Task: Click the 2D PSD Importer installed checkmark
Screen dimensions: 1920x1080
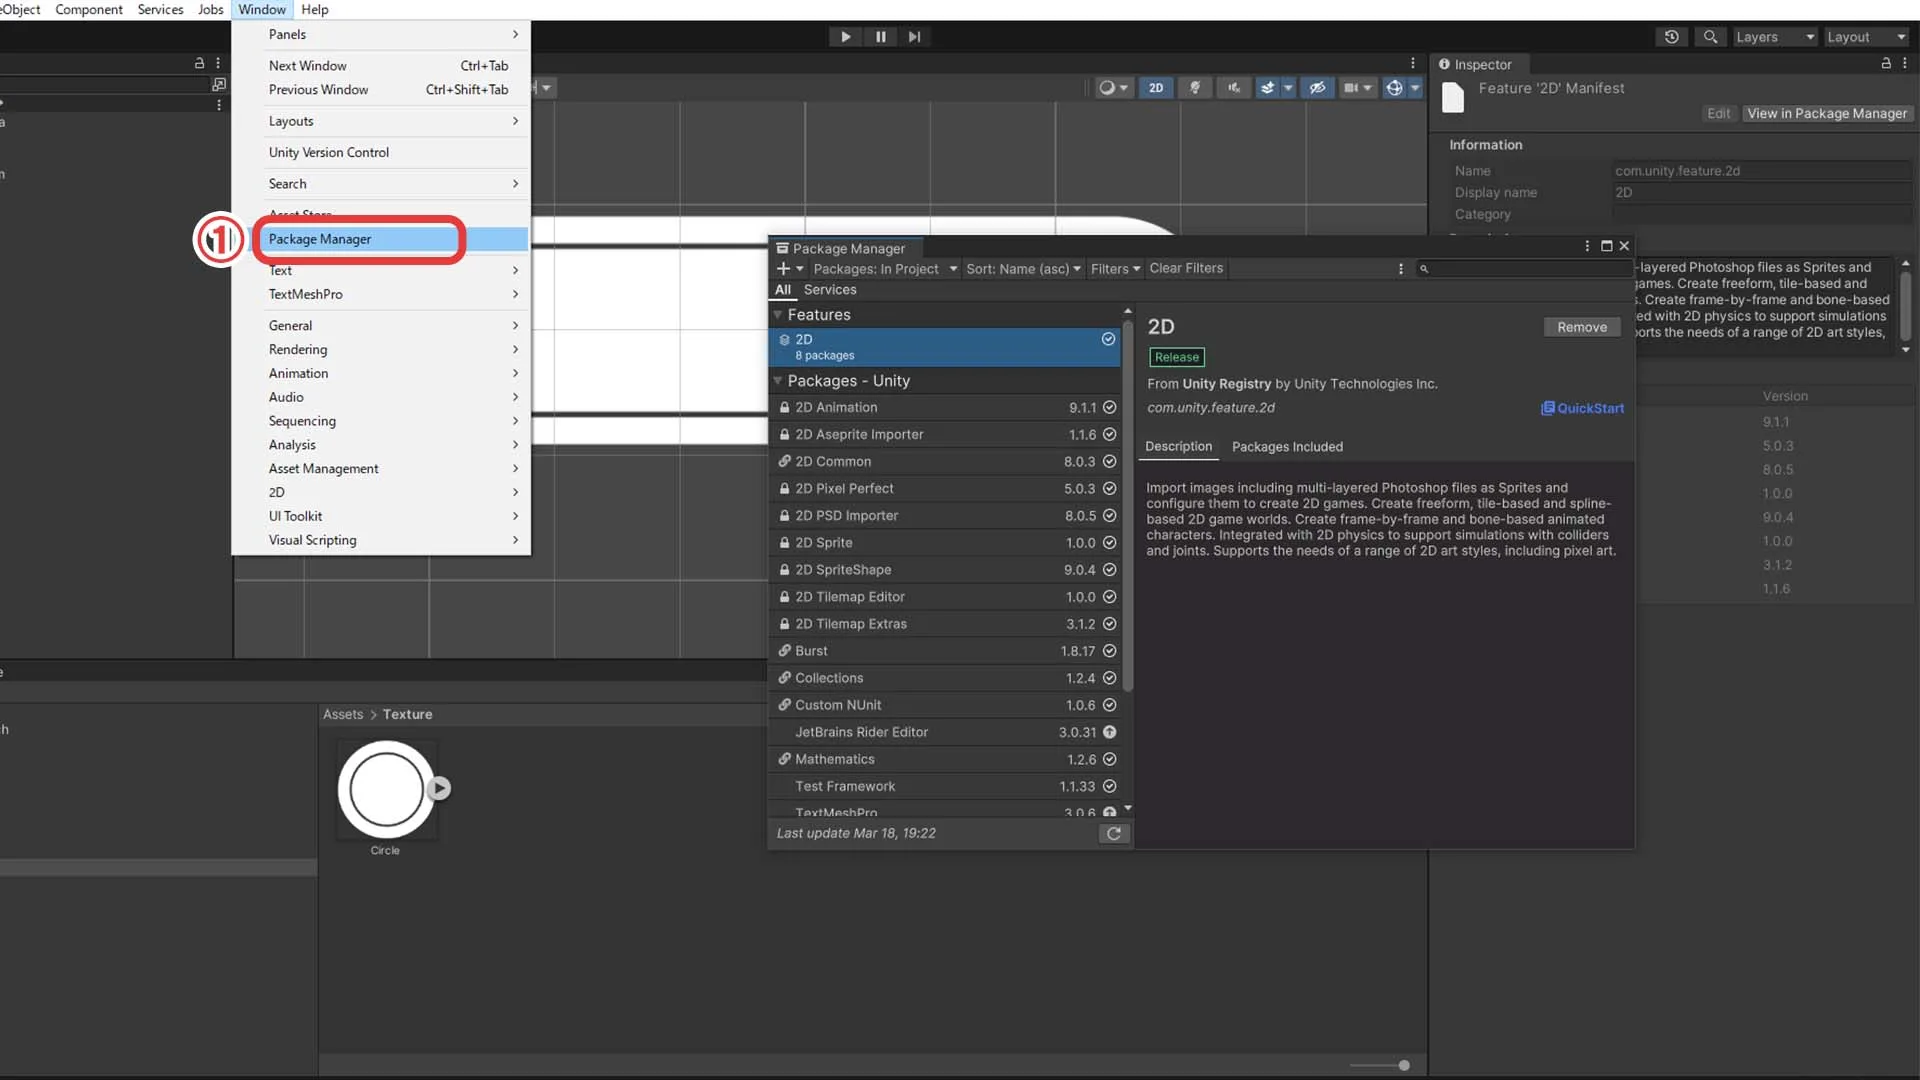Action: point(1109,515)
